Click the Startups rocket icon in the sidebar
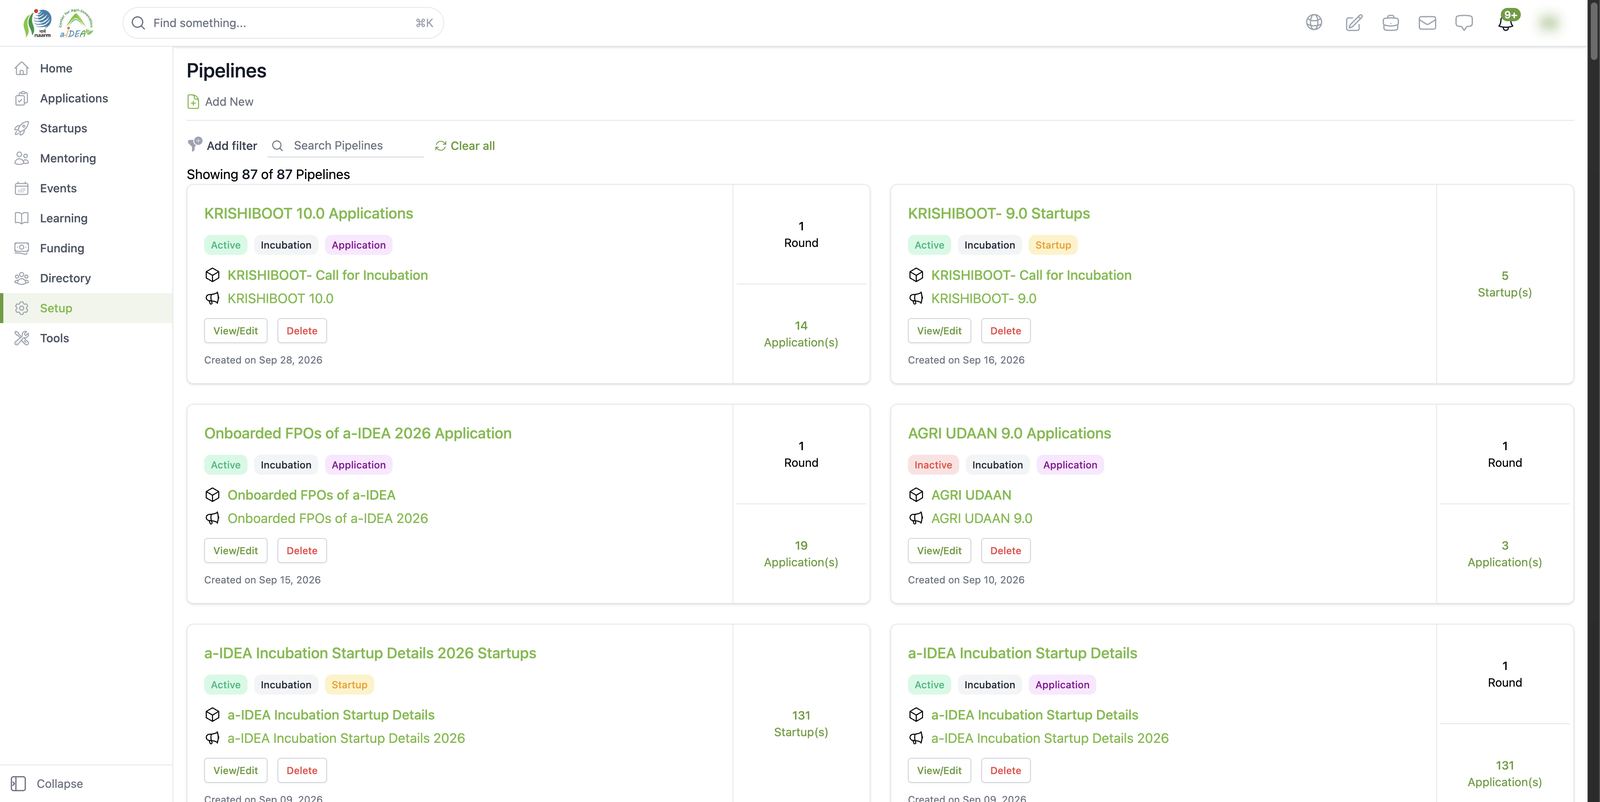The width and height of the screenshot is (1600, 802). [22, 128]
